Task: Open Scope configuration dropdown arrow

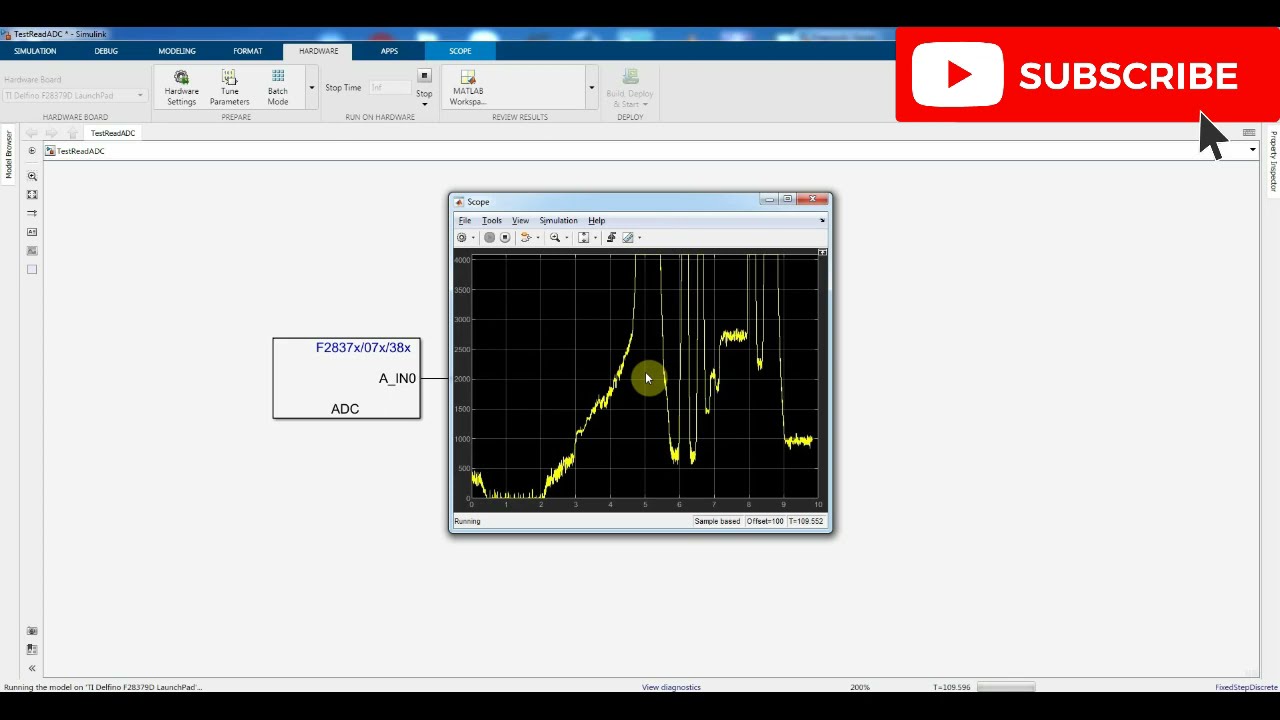Action: tap(473, 238)
